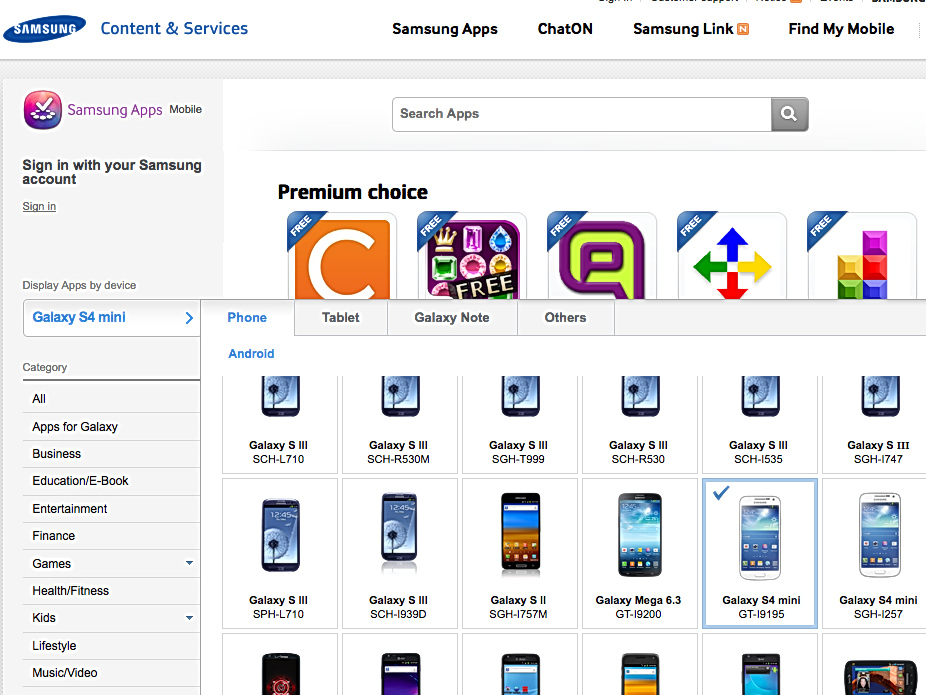Select the Finance category
Image resolution: width=926 pixels, height=695 pixels.
pos(112,536)
